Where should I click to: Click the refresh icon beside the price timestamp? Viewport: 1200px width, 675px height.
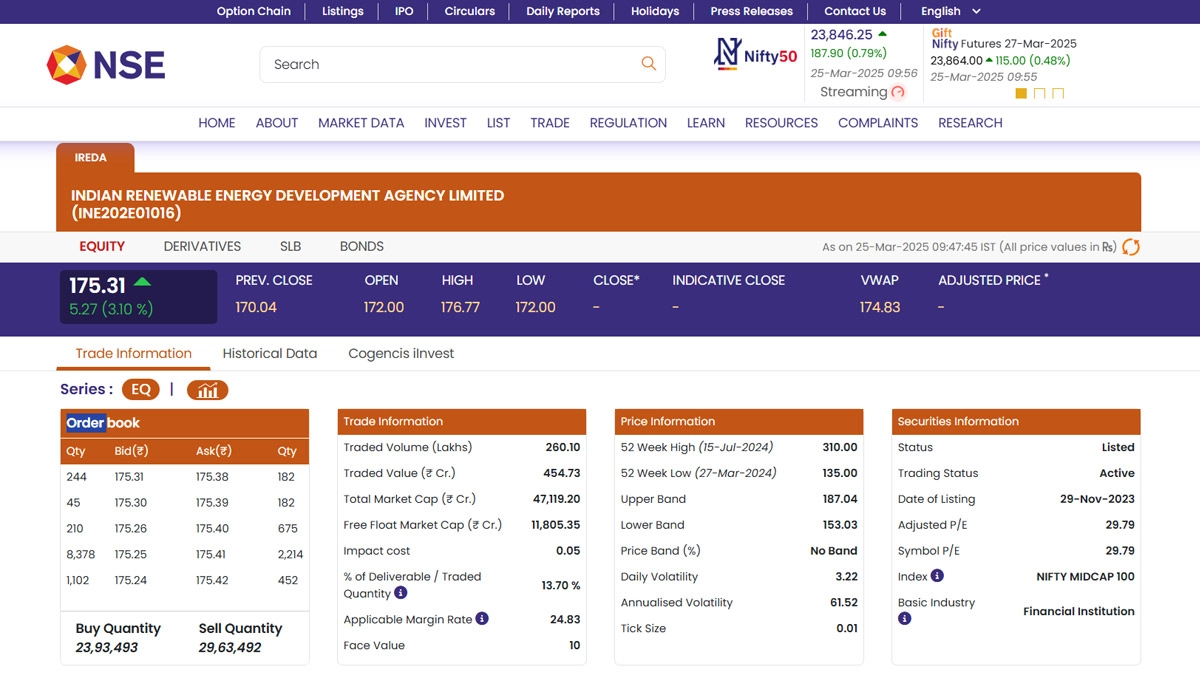(x=1131, y=247)
